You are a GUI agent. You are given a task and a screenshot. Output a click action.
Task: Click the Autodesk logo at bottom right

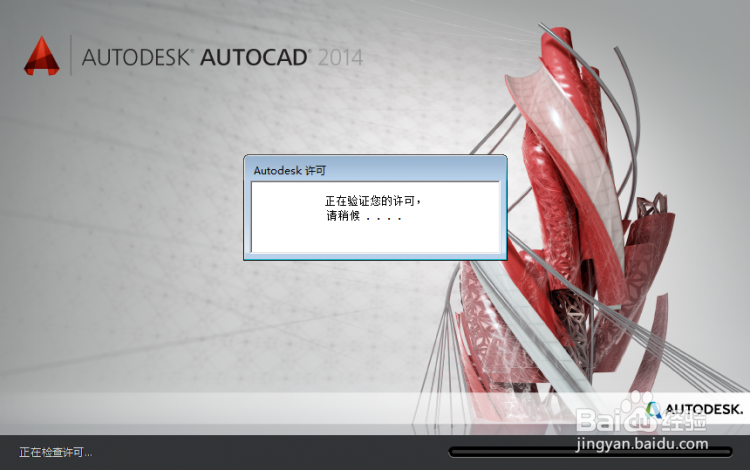694,409
